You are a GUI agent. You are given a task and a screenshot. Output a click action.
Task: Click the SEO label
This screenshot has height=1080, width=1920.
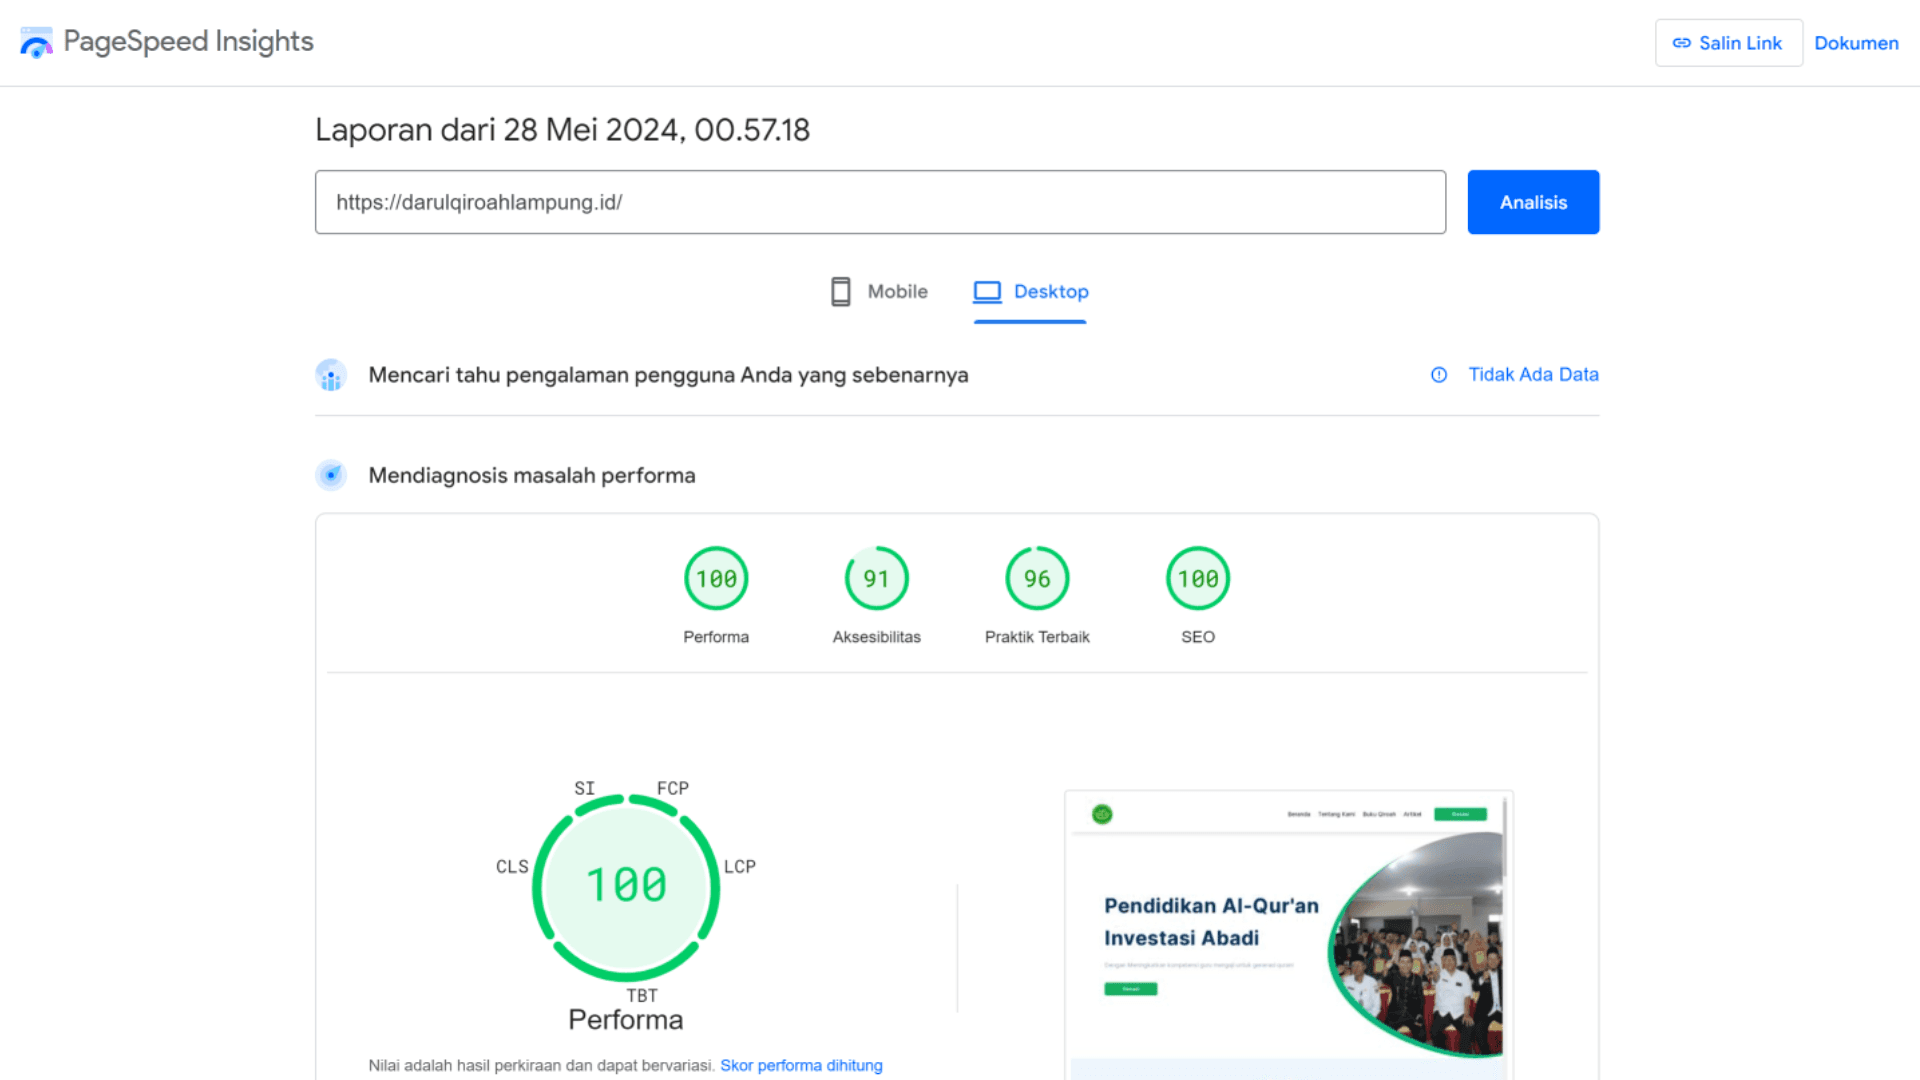pos(1198,637)
